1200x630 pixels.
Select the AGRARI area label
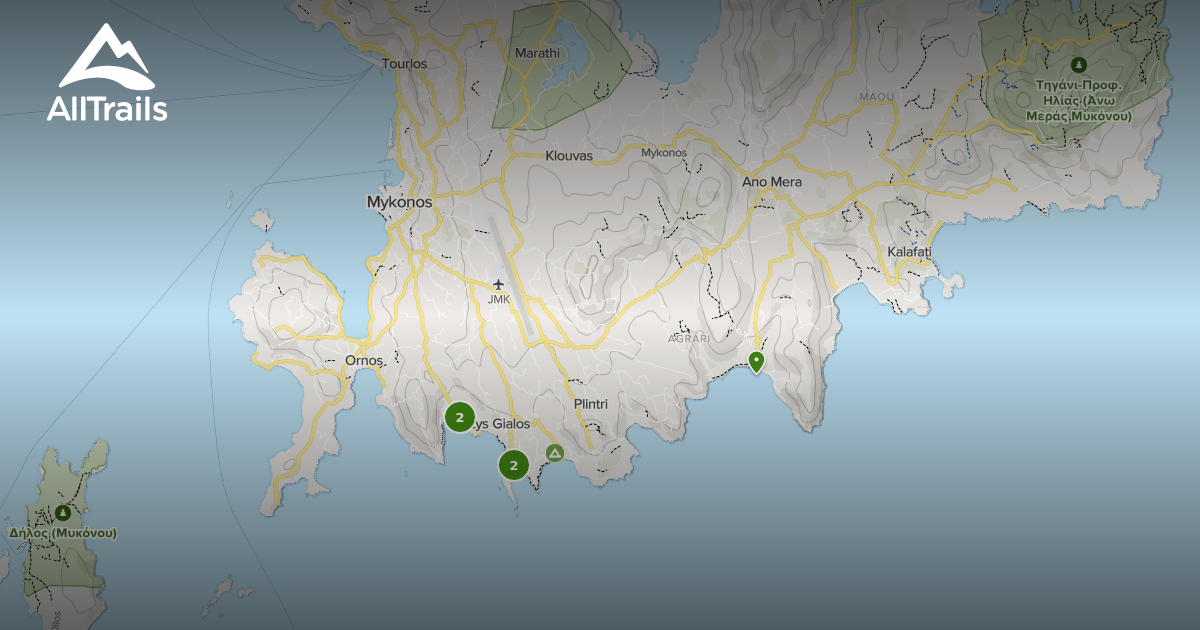click(x=688, y=340)
